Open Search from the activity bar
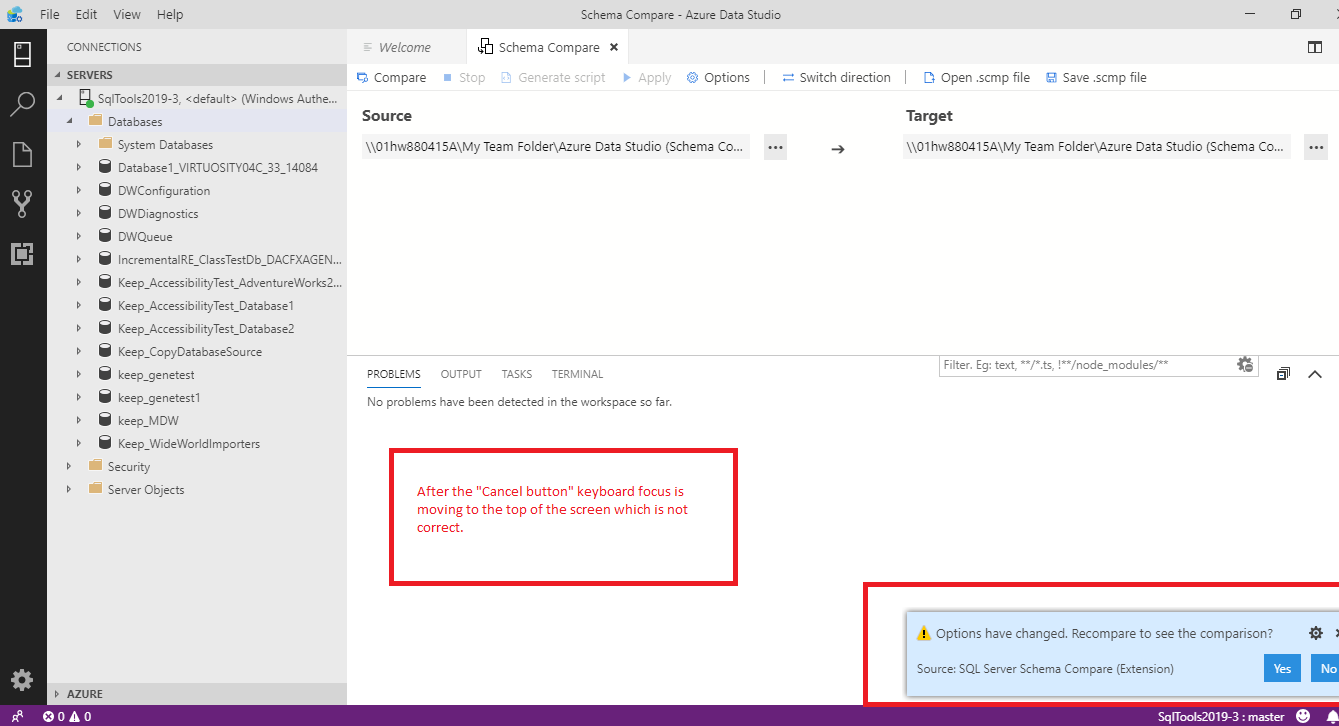Image resolution: width=1339 pixels, height=726 pixels. pyautogui.click(x=22, y=104)
